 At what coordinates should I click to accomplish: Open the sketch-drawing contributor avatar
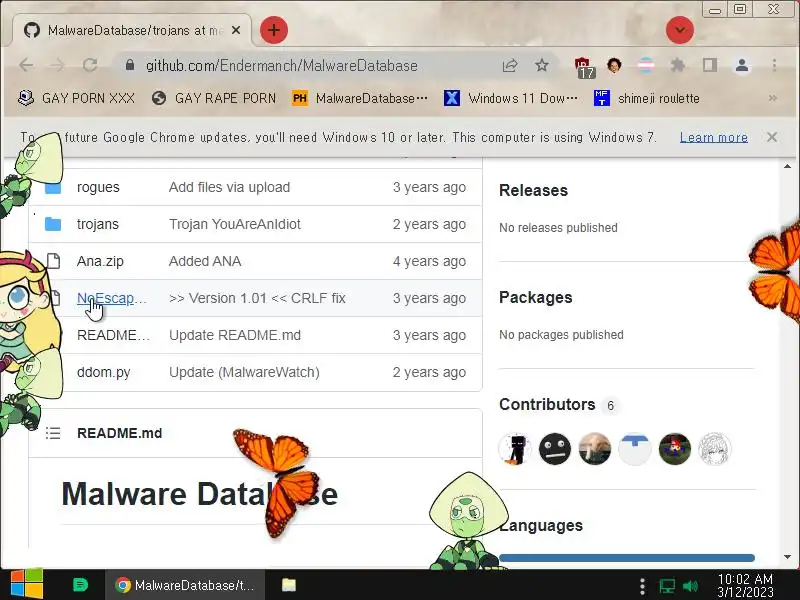point(715,449)
